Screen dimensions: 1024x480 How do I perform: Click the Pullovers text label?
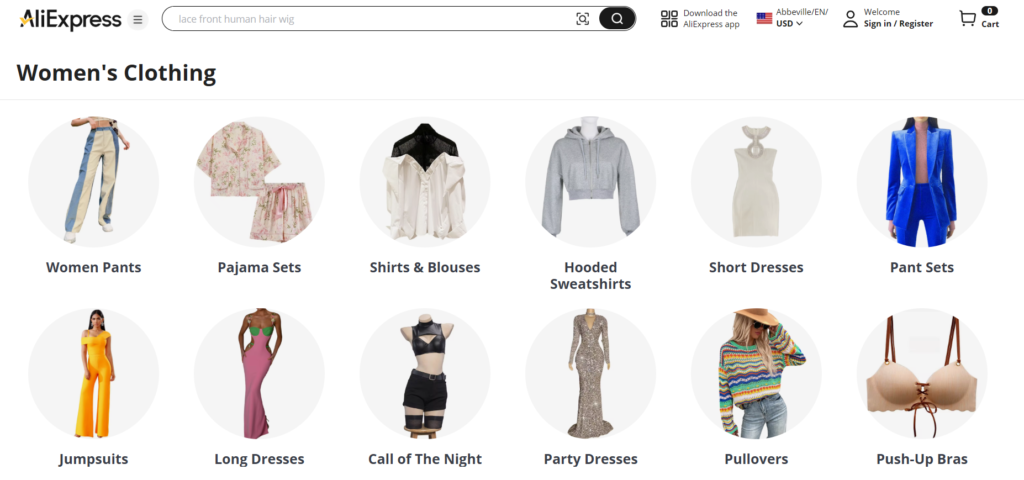point(756,459)
